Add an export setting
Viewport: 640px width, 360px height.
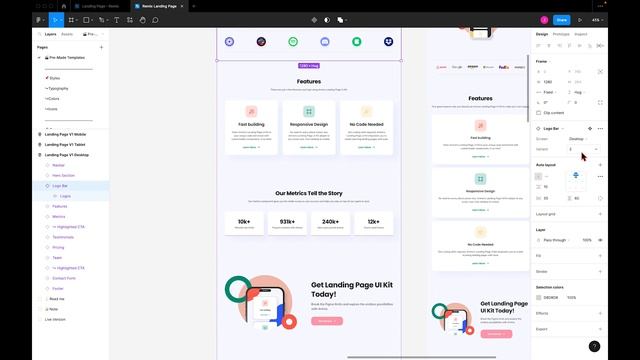600,329
